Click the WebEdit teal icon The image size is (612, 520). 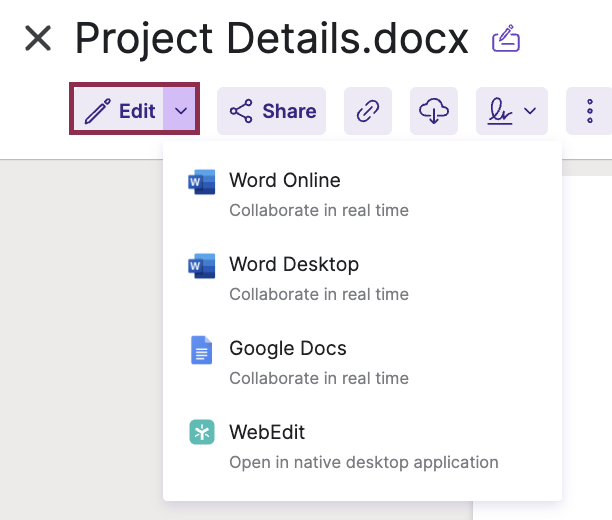click(x=202, y=432)
